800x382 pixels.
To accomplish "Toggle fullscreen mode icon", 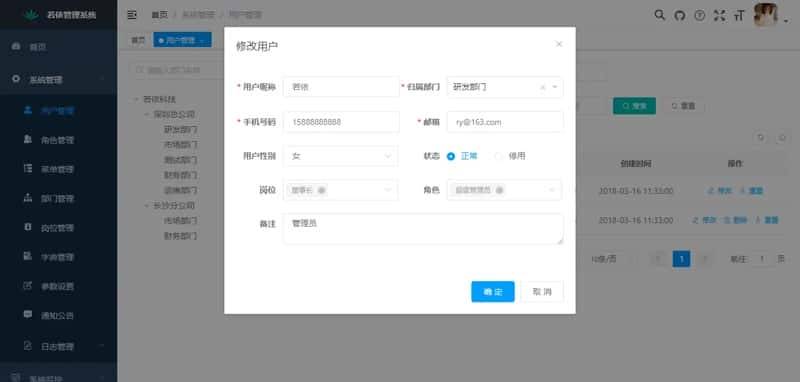I will pos(719,15).
